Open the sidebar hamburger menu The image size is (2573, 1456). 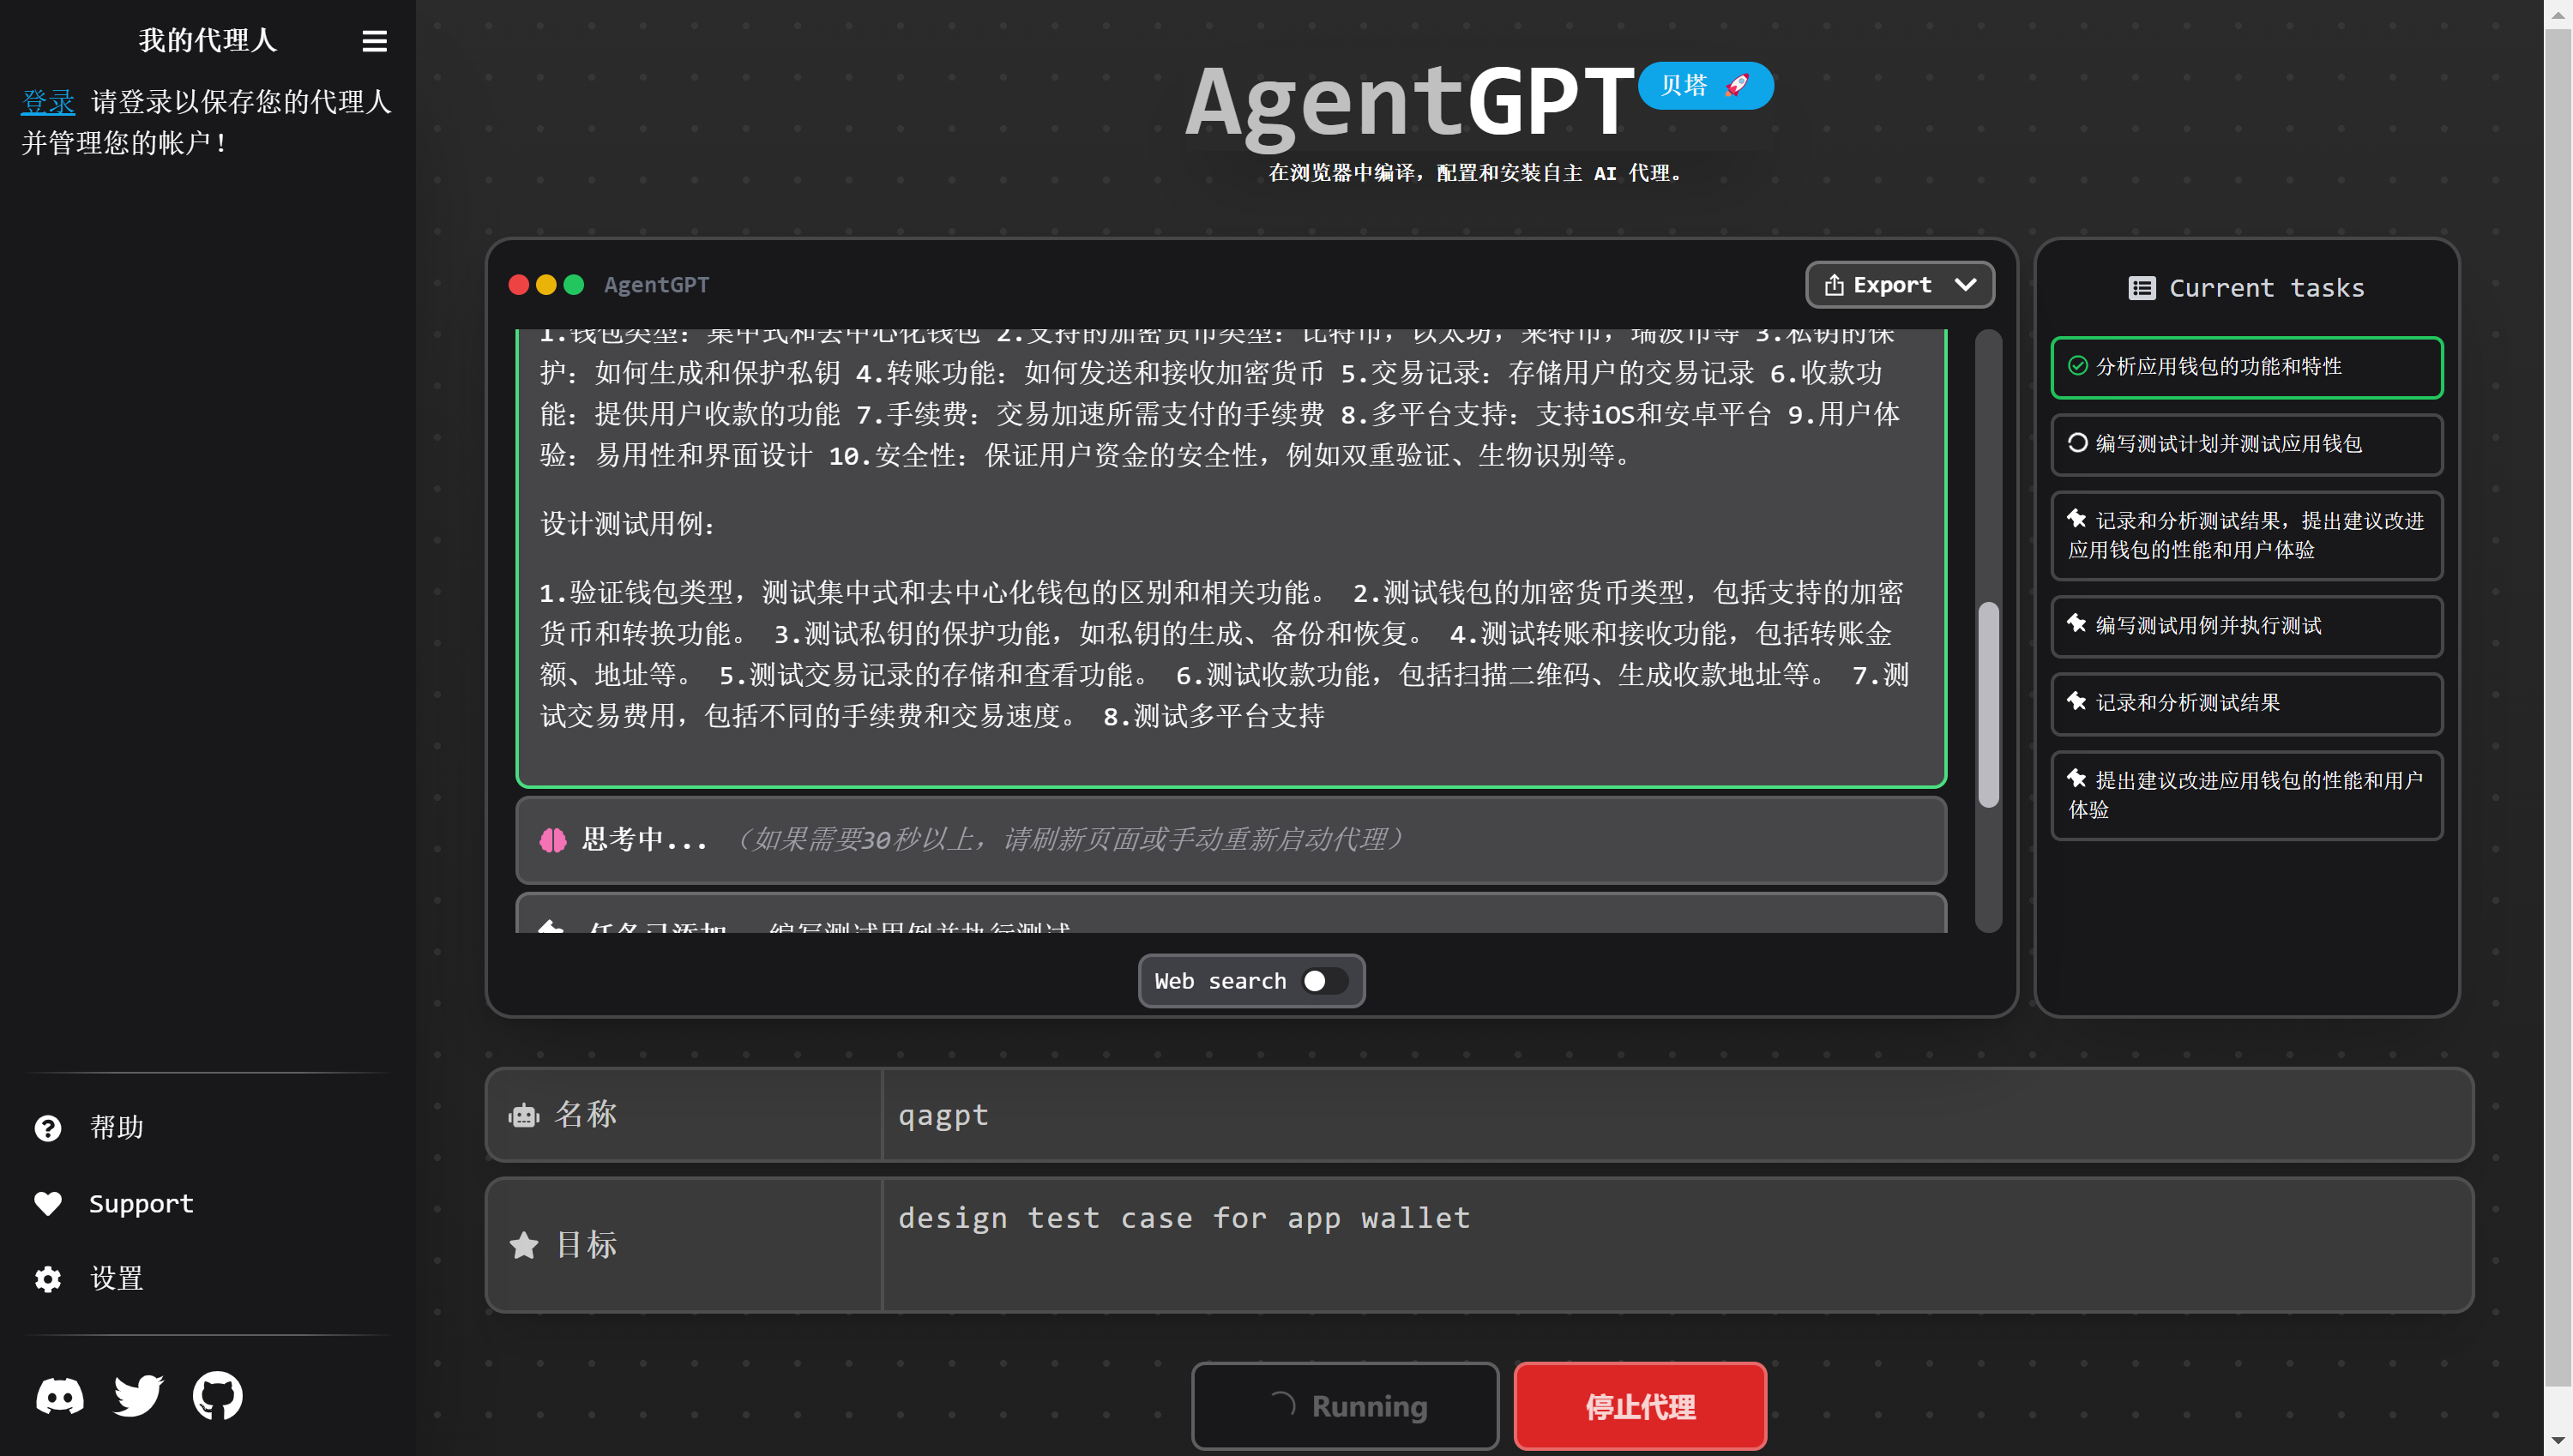point(374,41)
